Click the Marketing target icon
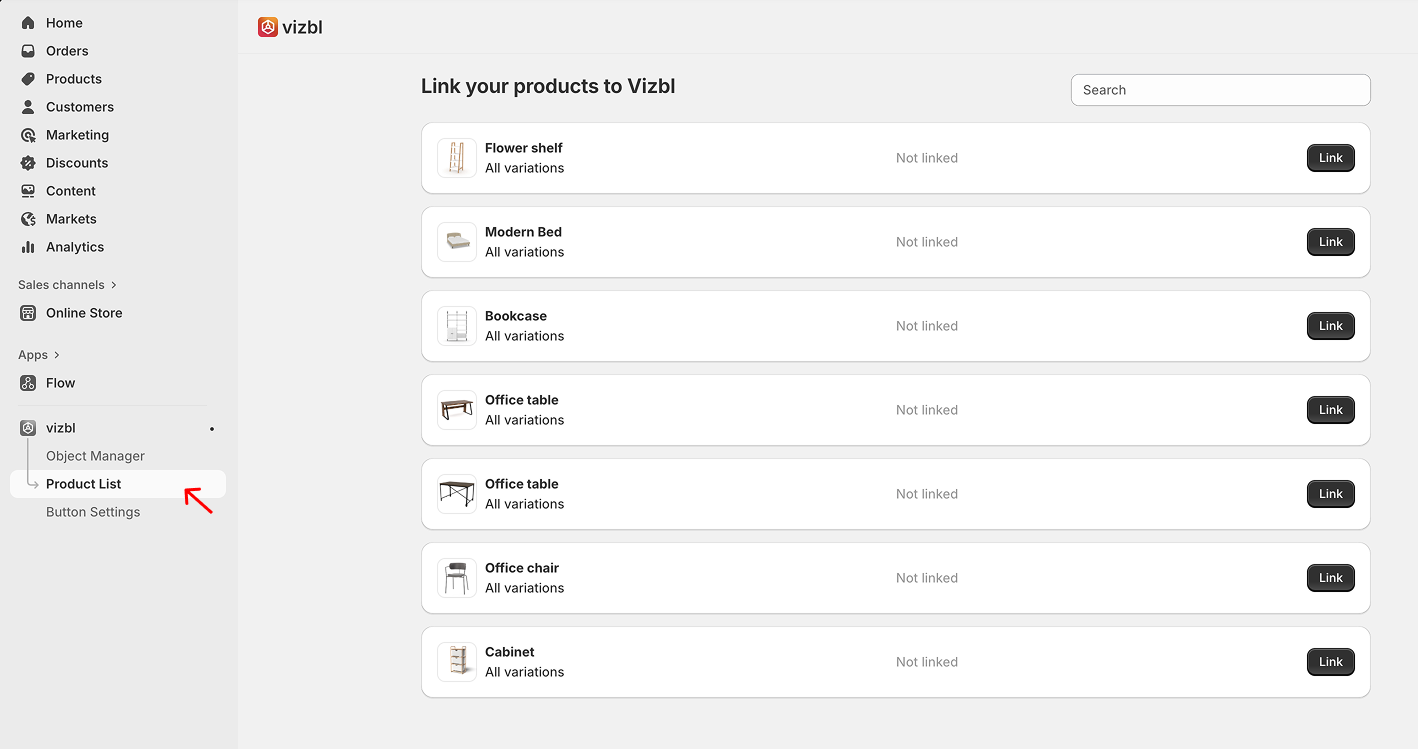Viewport: 1418px width, 749px height. point(28,135)
